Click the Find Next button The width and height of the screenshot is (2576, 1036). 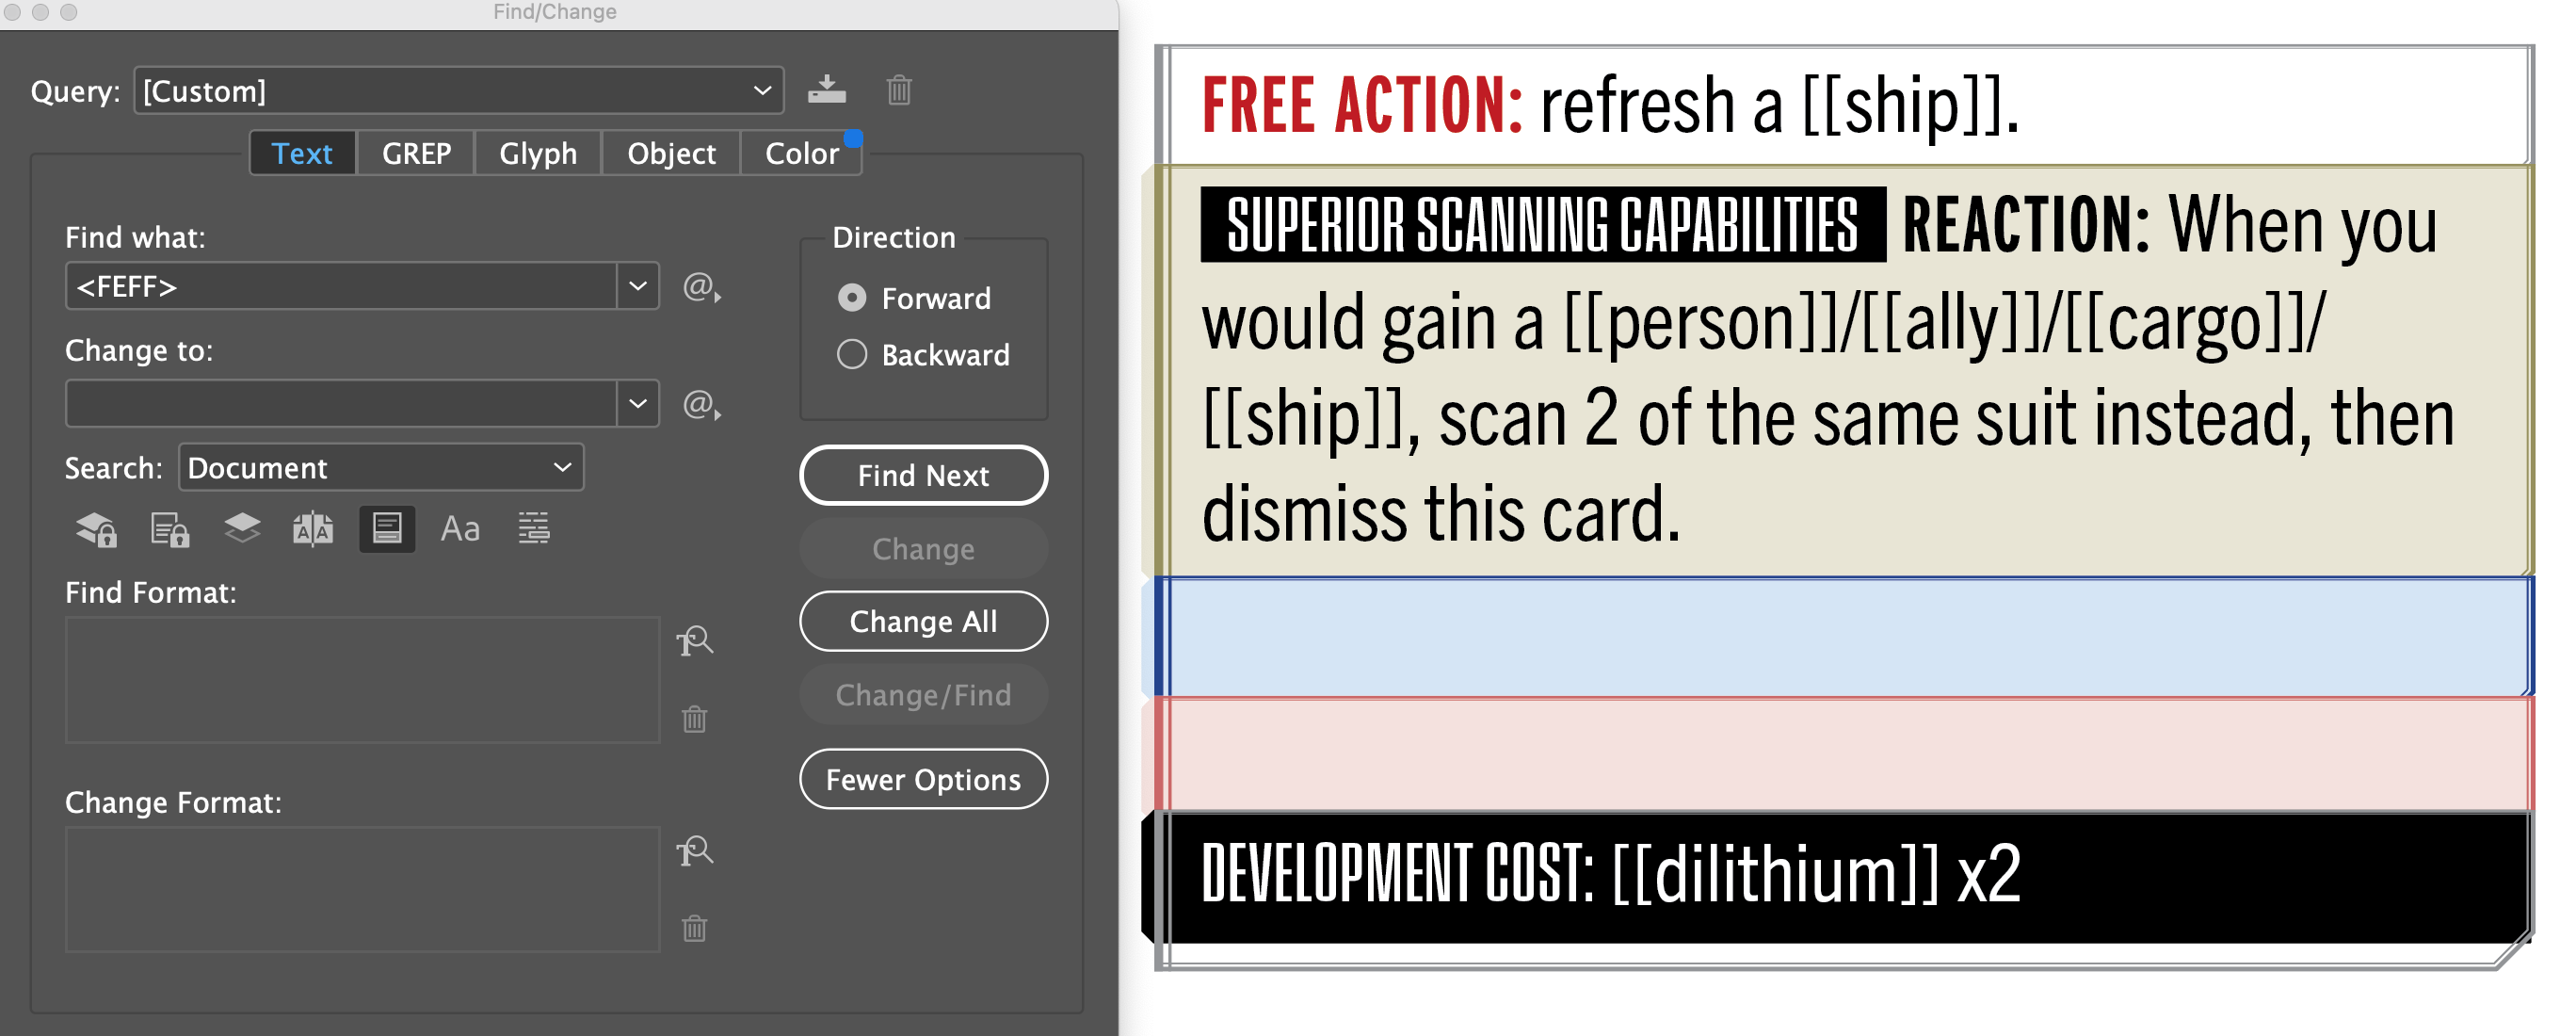925,476
